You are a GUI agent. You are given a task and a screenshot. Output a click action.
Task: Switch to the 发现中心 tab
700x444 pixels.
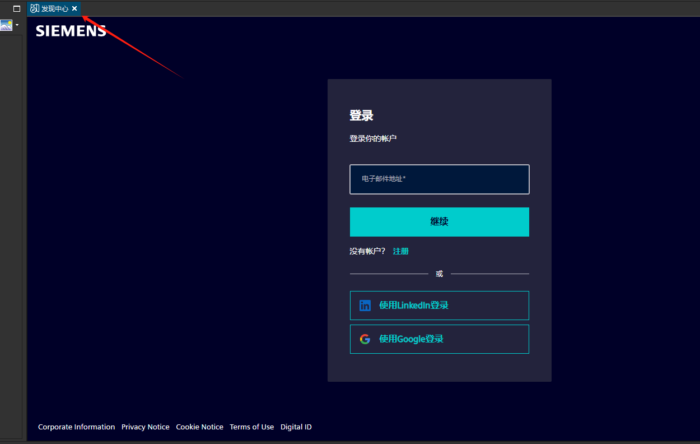pos(54,8)
